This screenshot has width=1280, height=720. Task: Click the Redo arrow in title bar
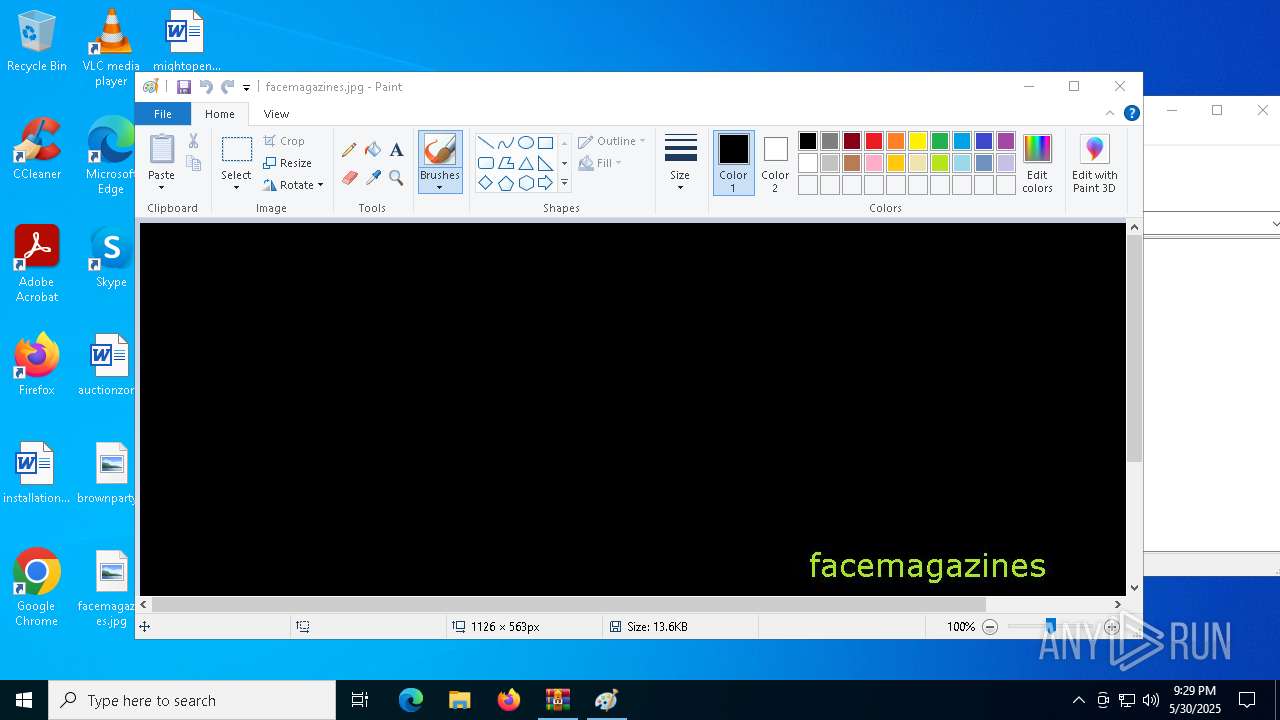(x=228, y=87)
